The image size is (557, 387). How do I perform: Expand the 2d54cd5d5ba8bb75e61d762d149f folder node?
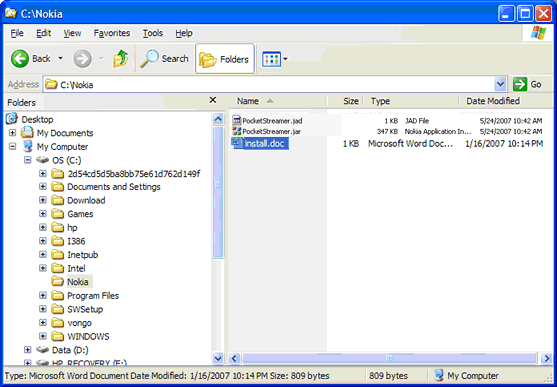(43, 174)
